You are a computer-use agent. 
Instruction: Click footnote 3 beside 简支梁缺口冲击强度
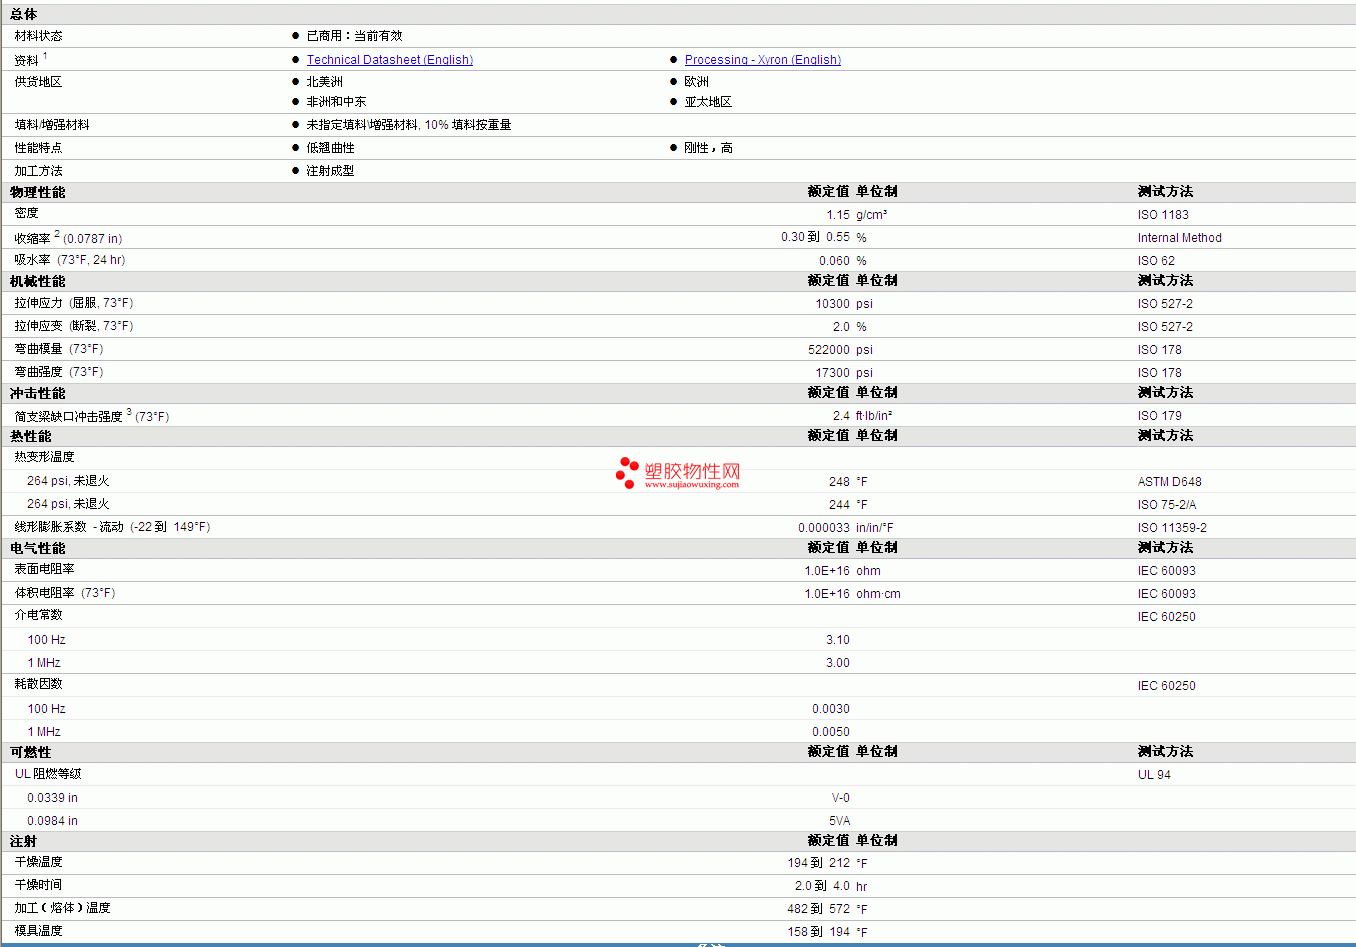[x=129, y=412]
